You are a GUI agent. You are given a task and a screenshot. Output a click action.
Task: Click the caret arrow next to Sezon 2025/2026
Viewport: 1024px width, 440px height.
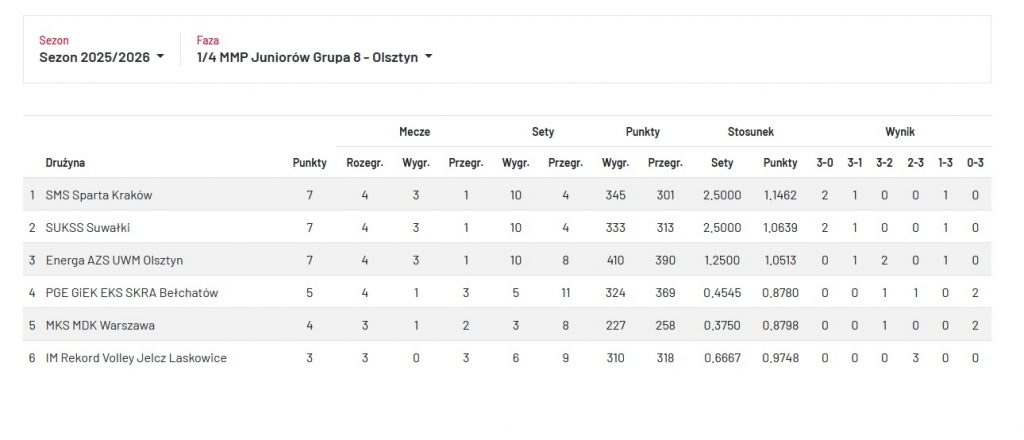[160, 57]
